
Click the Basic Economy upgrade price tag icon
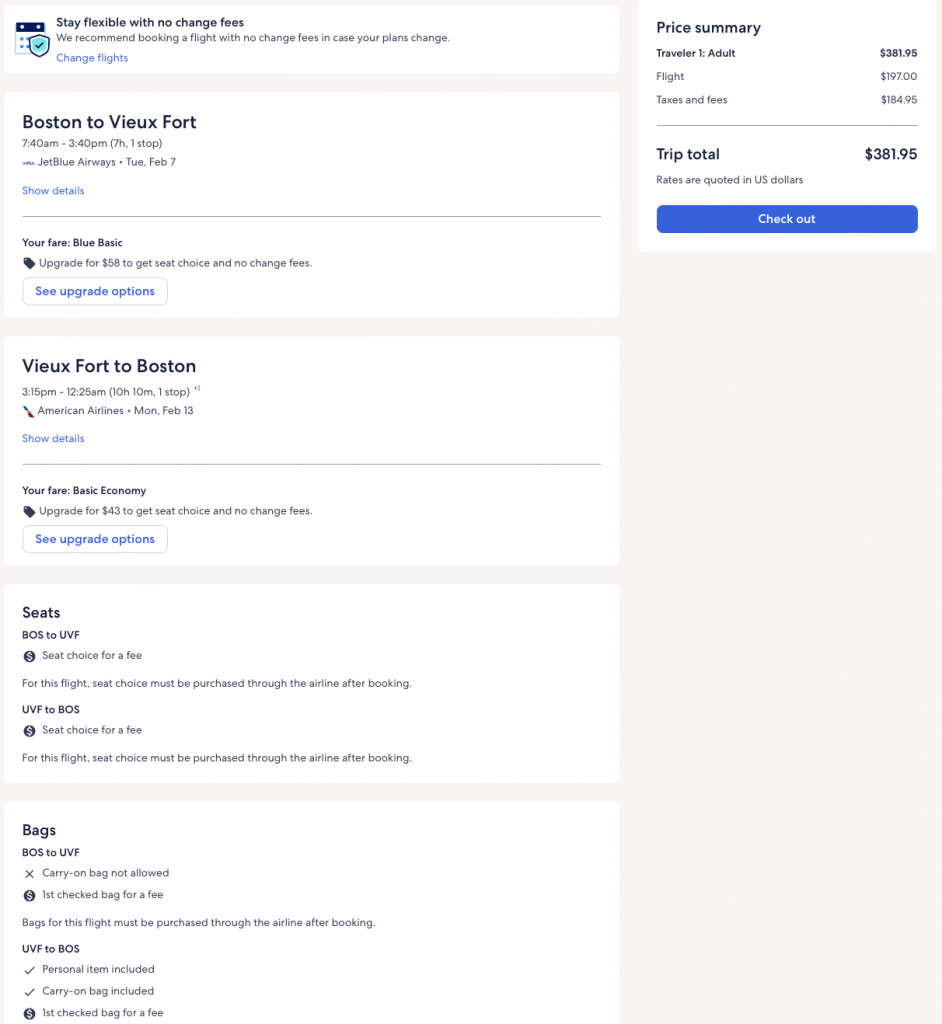coord(29,512)
